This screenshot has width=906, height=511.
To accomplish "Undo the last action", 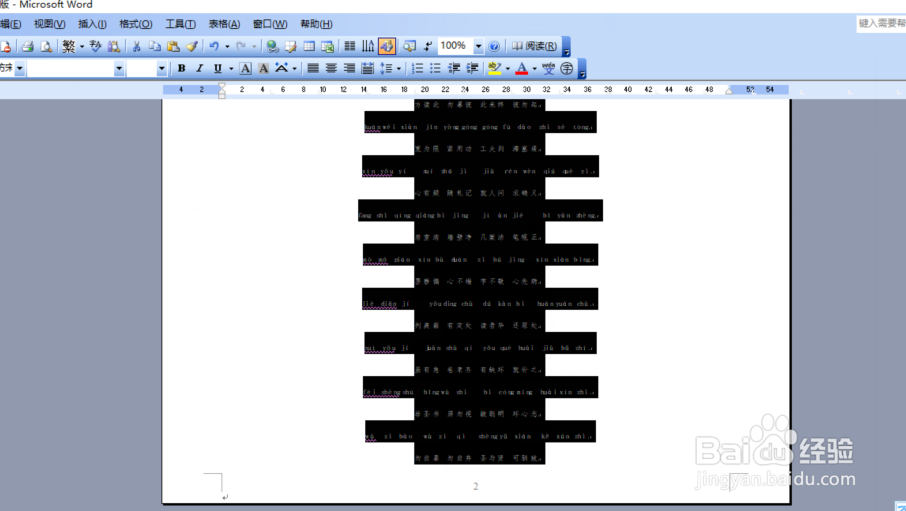I will (x=214, y=46).
